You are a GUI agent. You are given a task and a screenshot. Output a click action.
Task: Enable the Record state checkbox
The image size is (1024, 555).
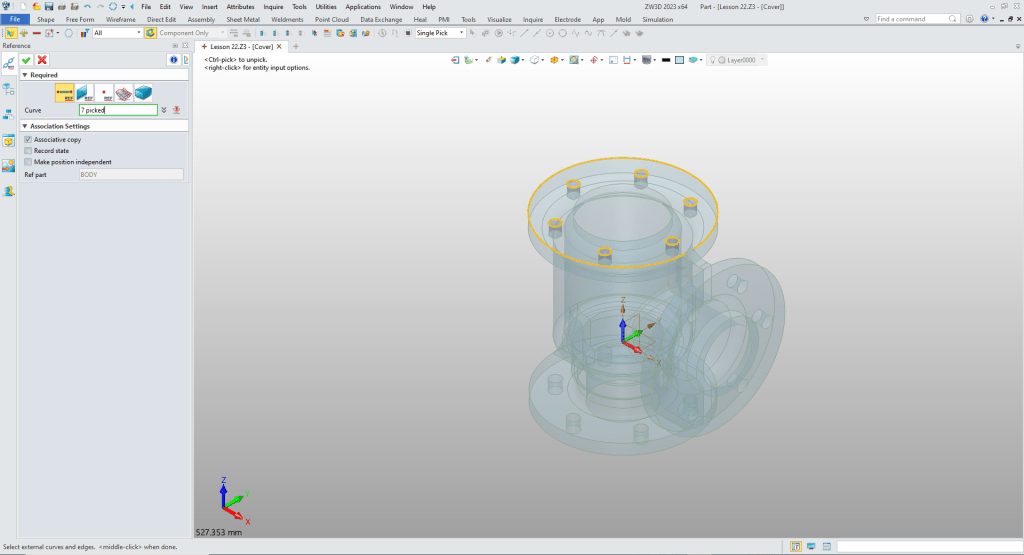pyautogui.click(x=28, y=151)
